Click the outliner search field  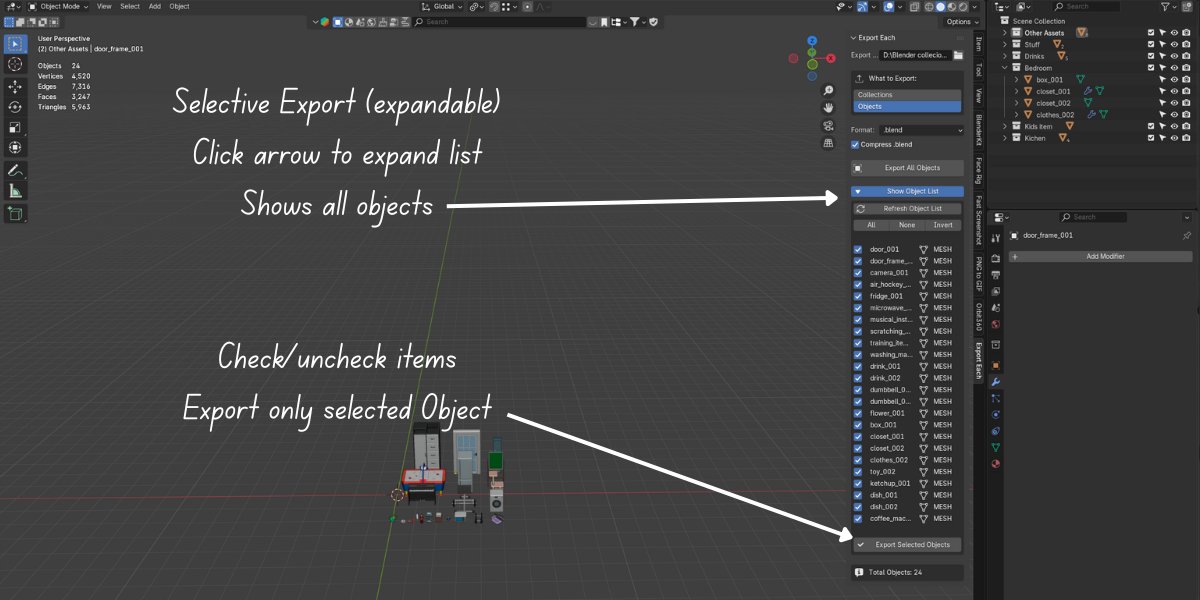[x=1085, y=6]
